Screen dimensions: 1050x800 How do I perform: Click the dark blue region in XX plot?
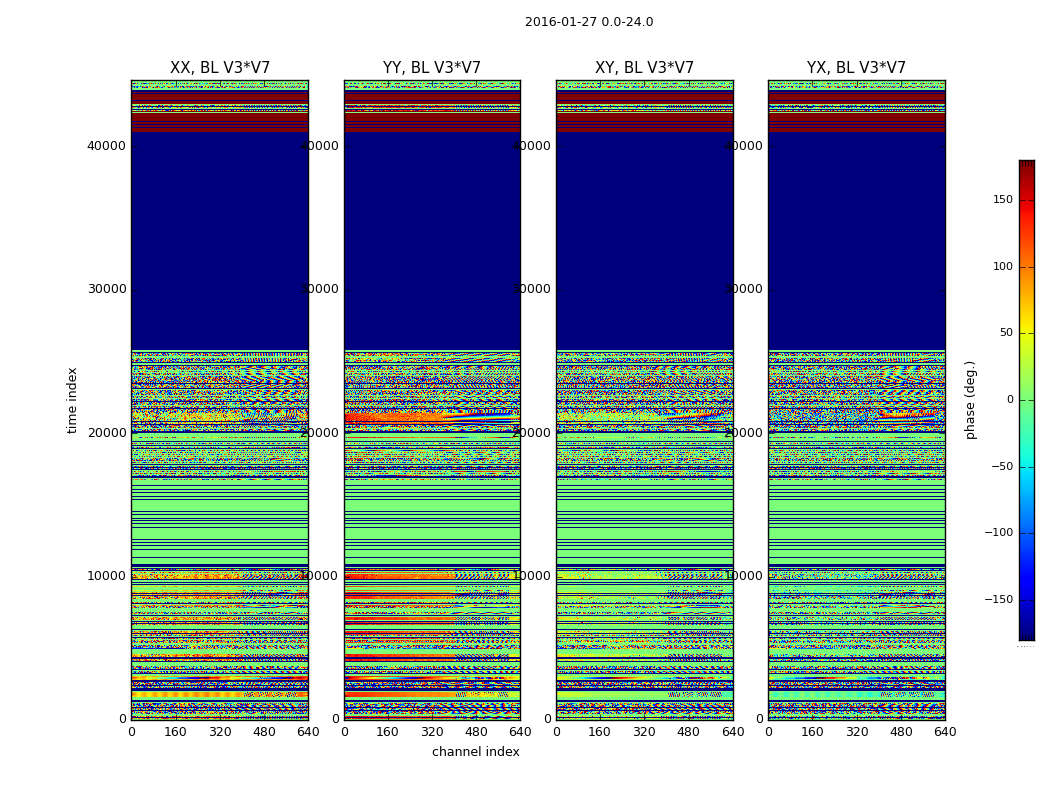[x=220, y=240]
